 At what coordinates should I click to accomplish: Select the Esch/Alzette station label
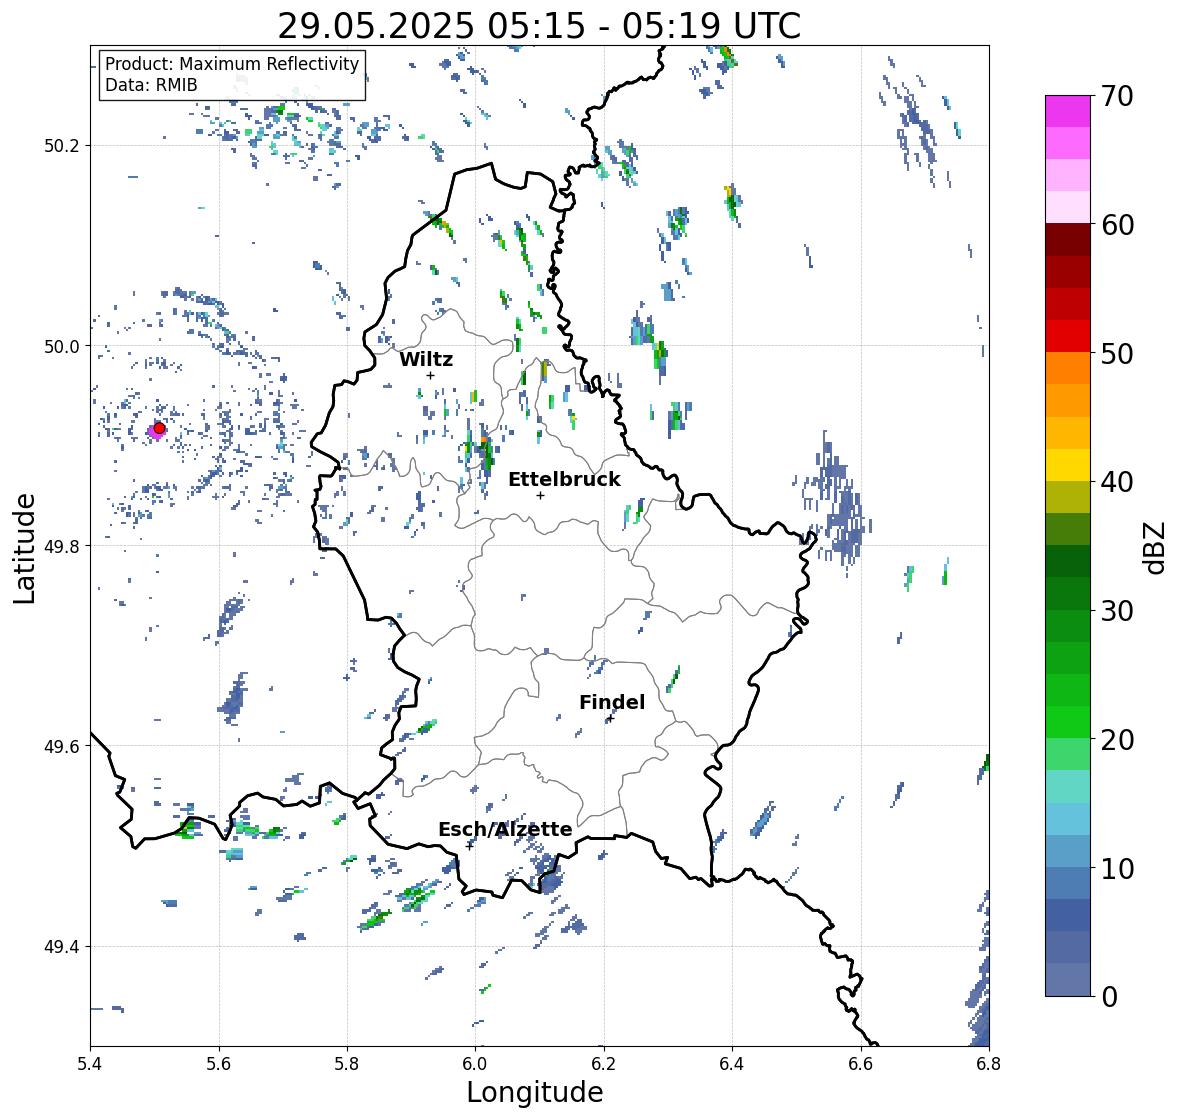[x=505, y=829]
